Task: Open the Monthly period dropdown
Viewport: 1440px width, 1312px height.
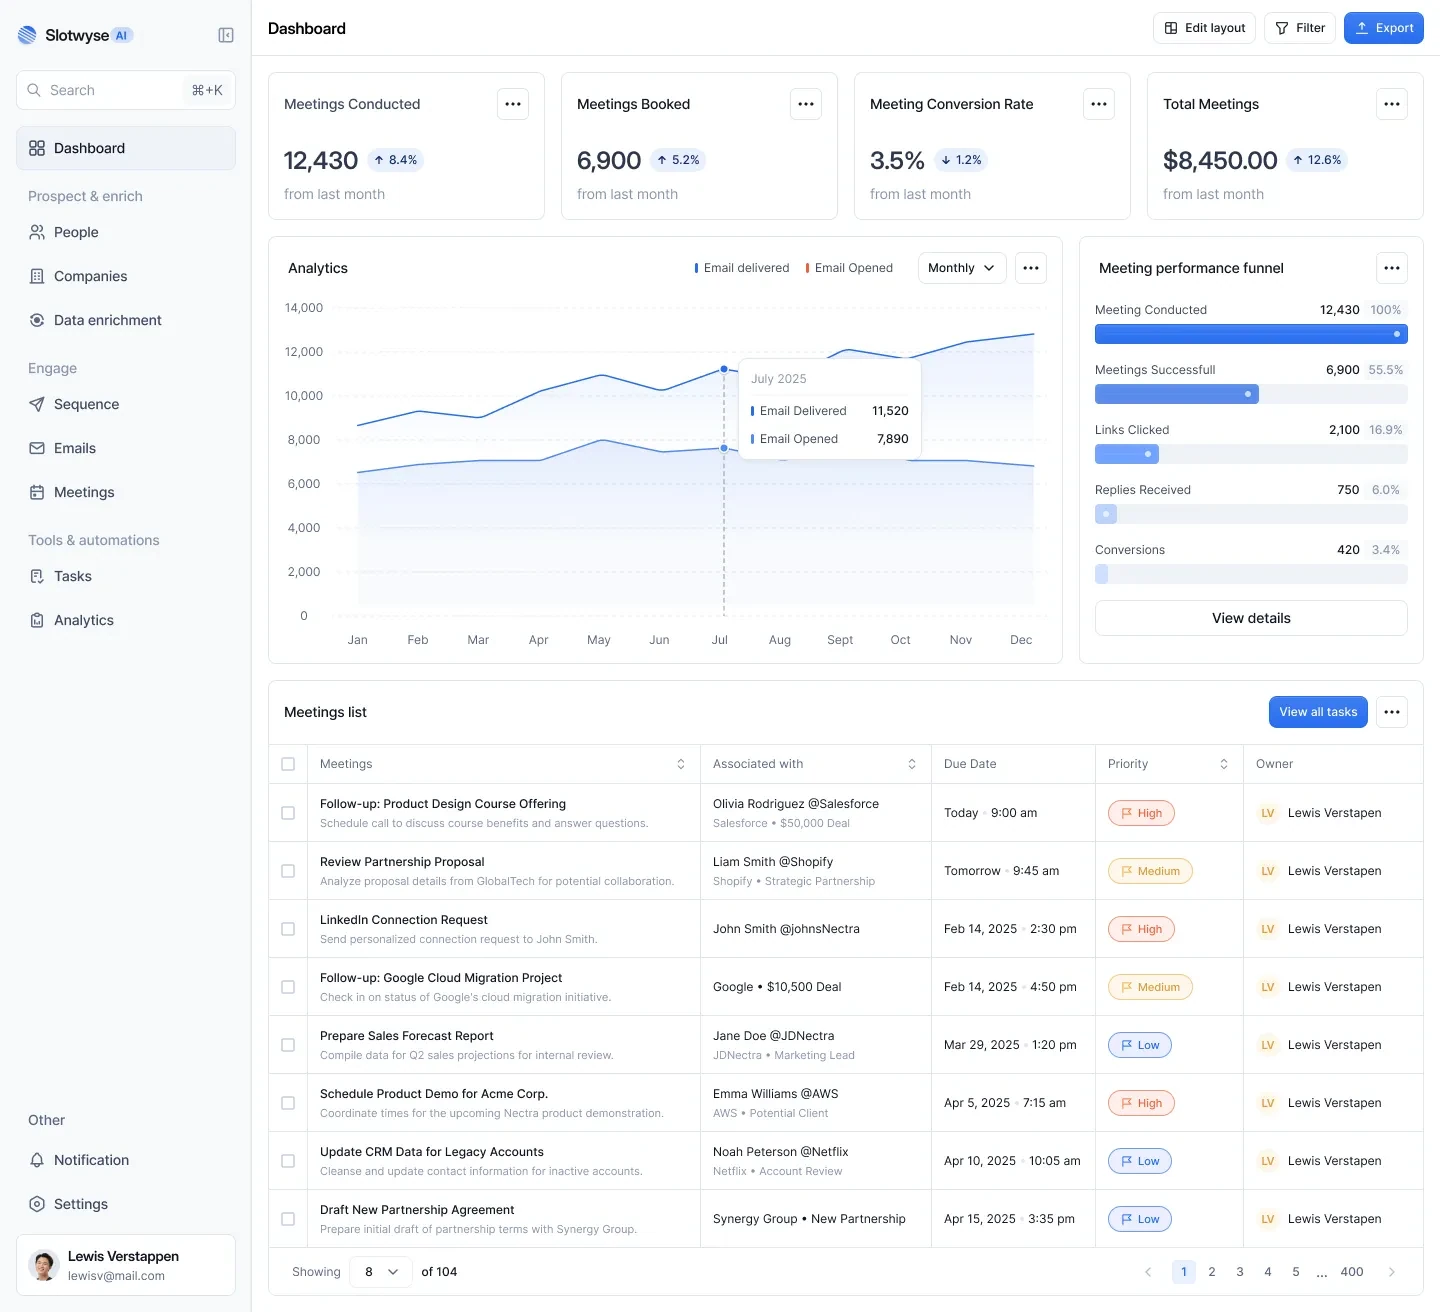Action: [x=962, y=268]
